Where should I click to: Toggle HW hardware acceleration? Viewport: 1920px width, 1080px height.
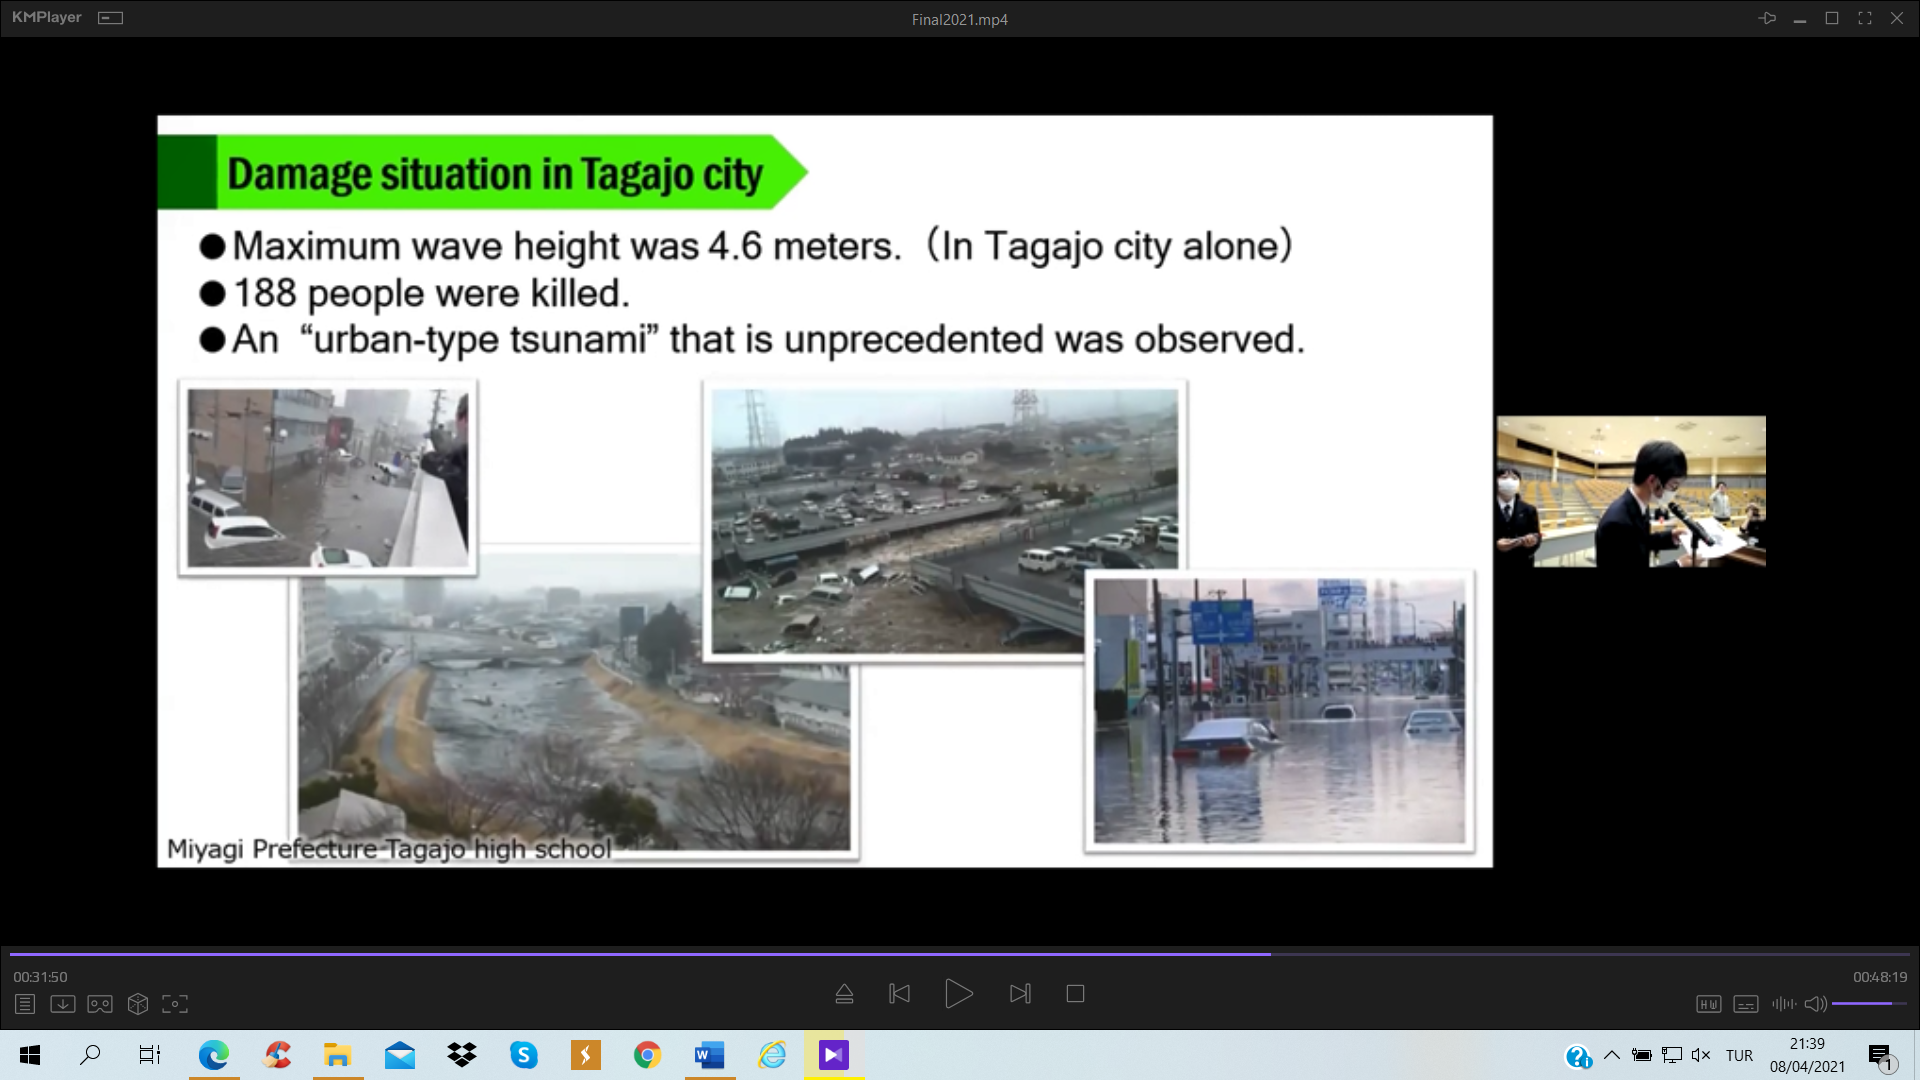1708,1004
